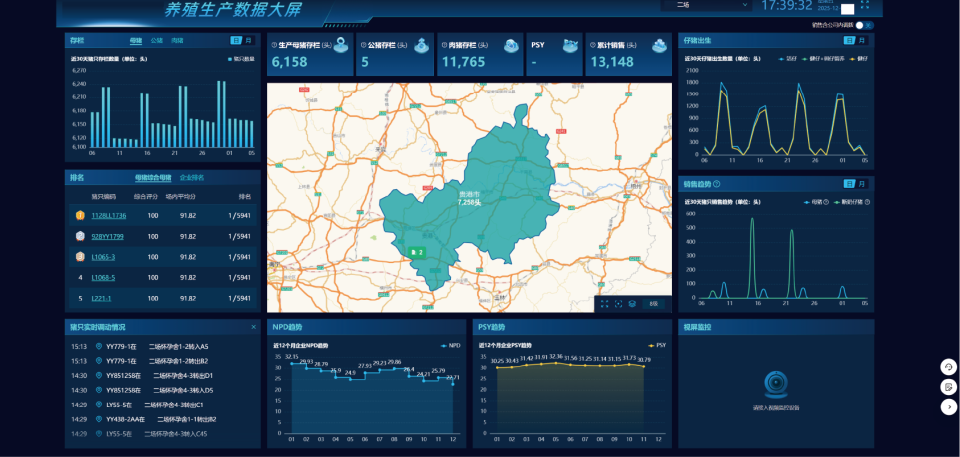
Task: Click the fullscreen icon beside the clock
Action: coord(864,5)
